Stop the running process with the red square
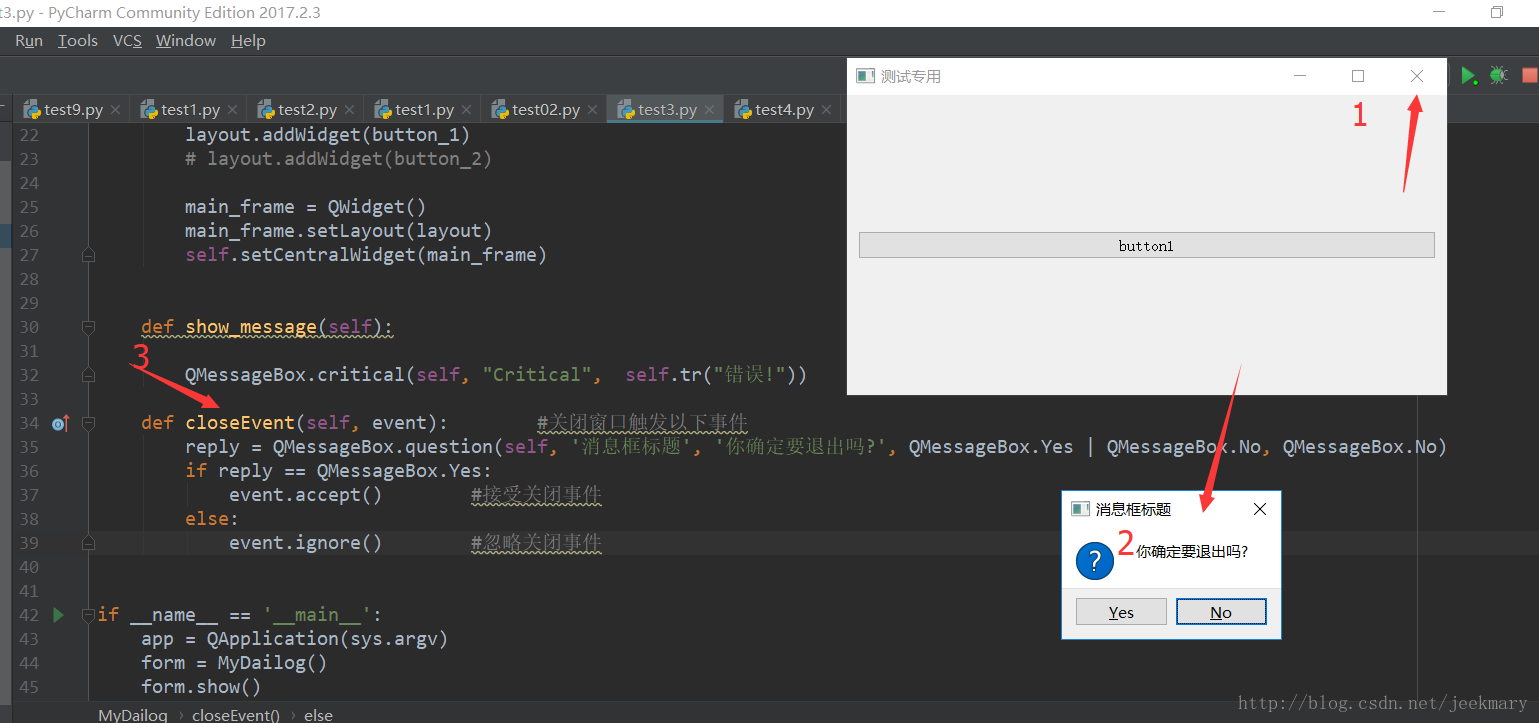Viewport: 1539px width, 723px height. [x=1529, y=75]
